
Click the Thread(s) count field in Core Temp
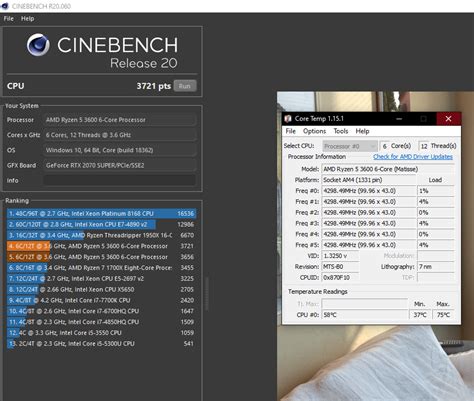[x=424, y=146]
